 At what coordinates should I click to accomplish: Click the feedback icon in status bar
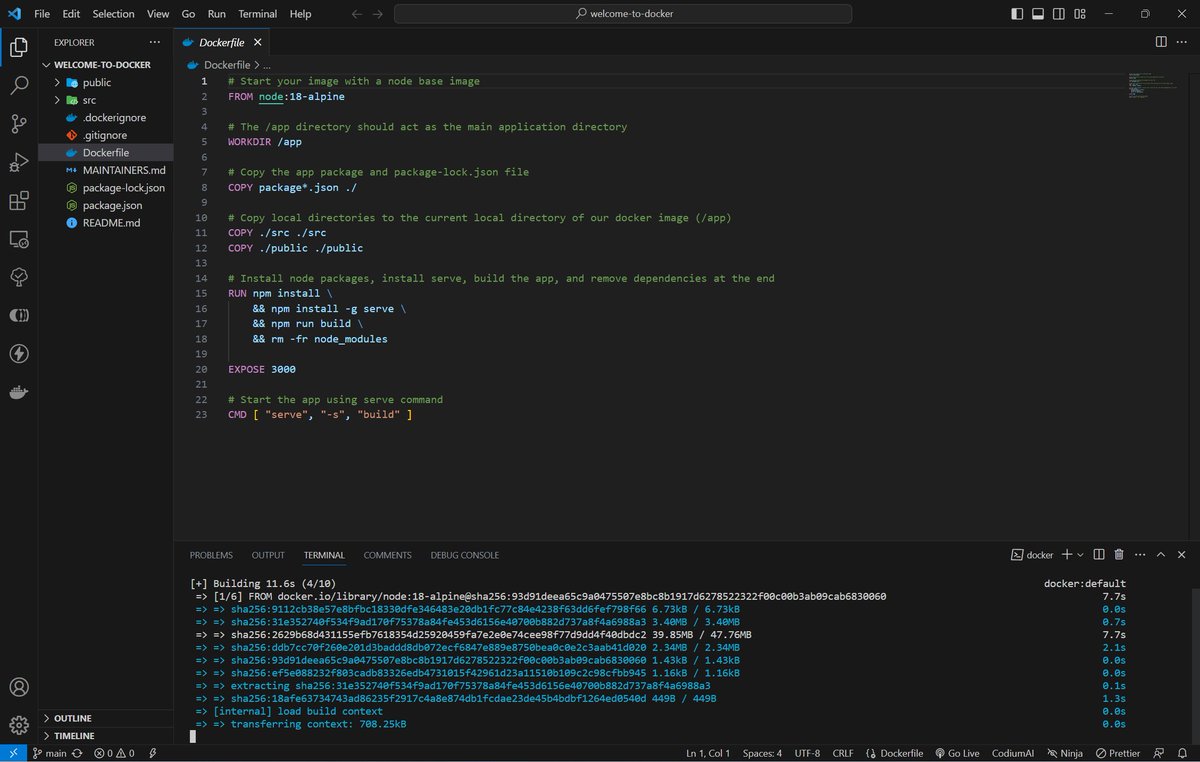click(x=1158, y=753)
